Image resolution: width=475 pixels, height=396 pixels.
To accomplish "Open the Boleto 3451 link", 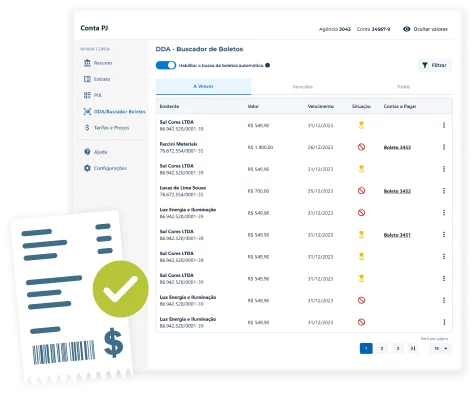I will (x=397, y=235).
